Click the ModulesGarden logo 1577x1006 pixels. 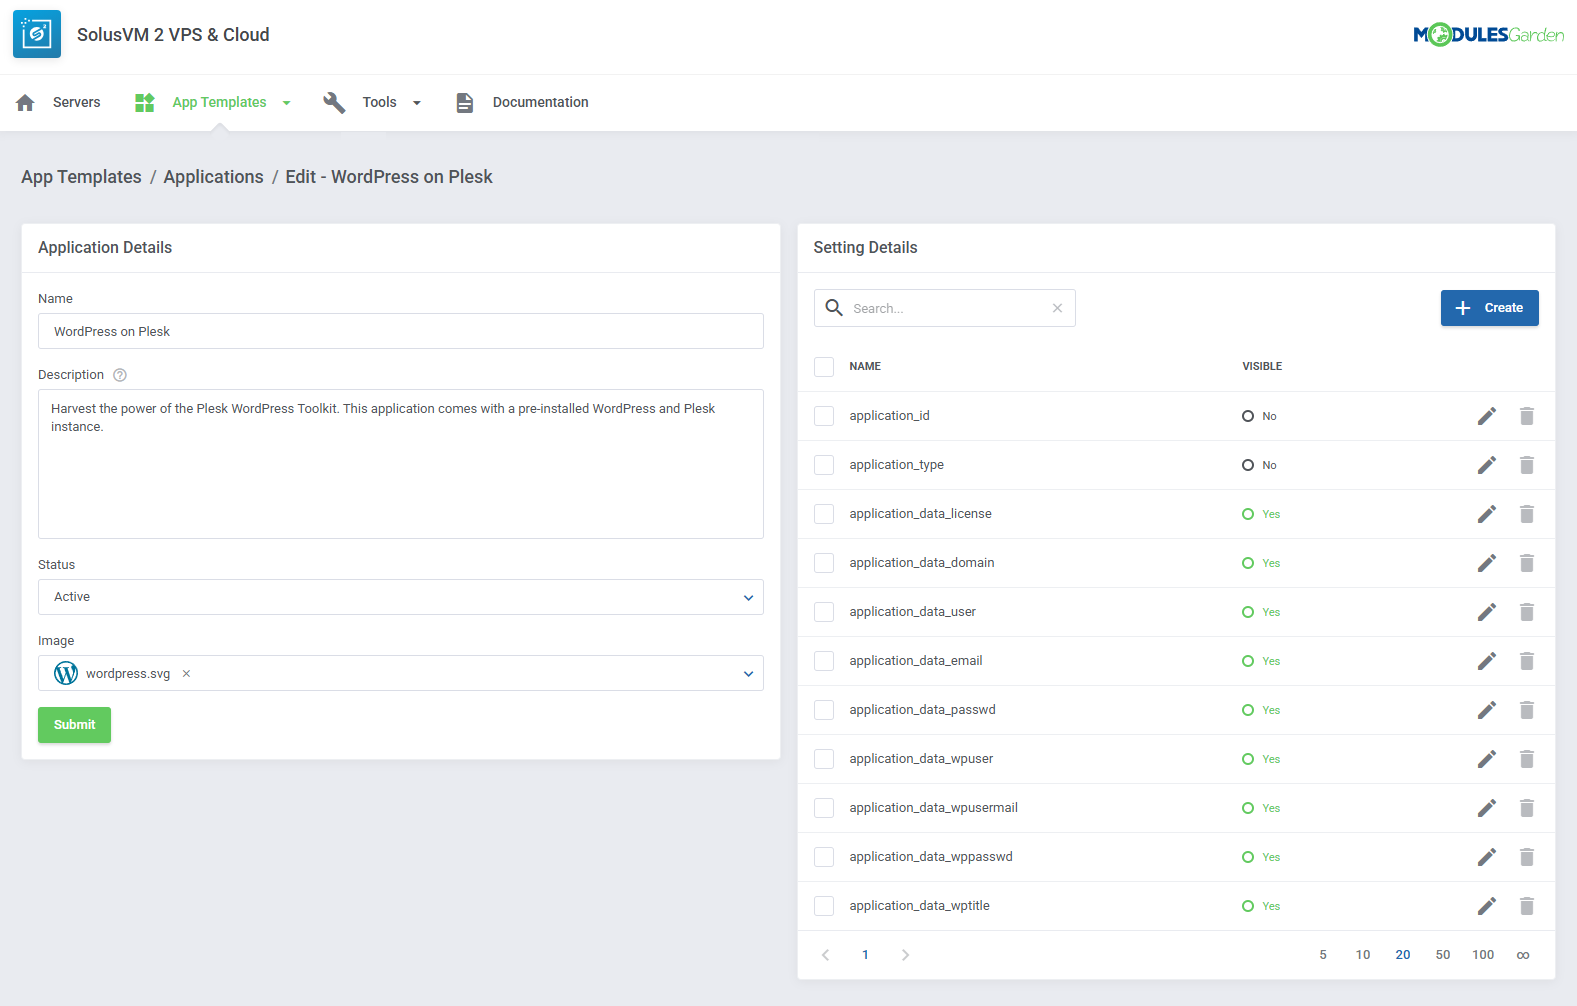(x=1488, y=35)
